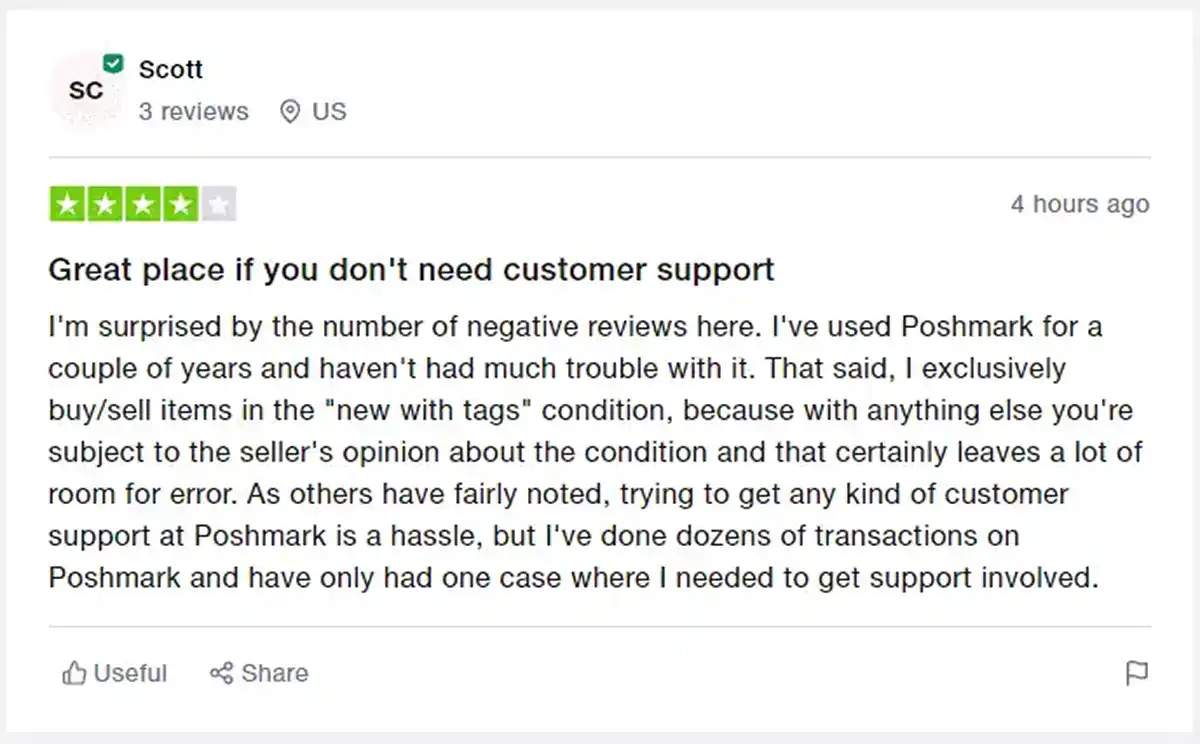Click the second green star
Viewport: 1200px width, 744px height.
pyautogui.click(x=104, y=203)
